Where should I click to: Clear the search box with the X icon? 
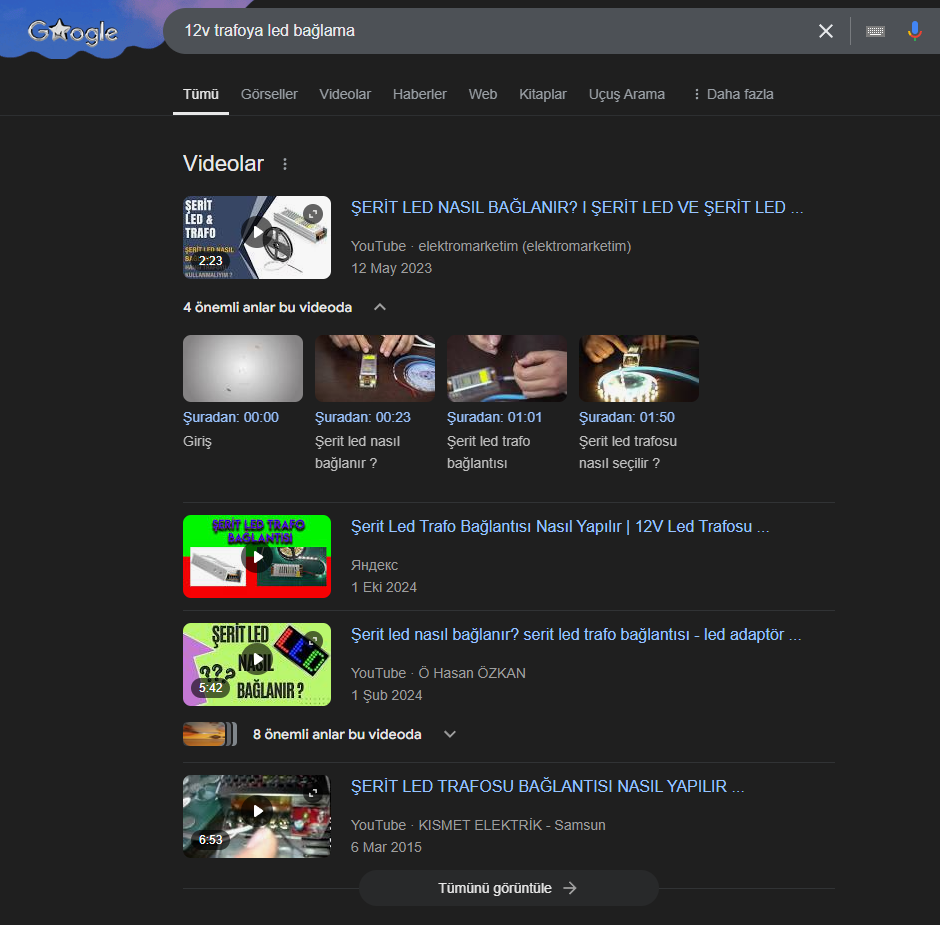825,31
